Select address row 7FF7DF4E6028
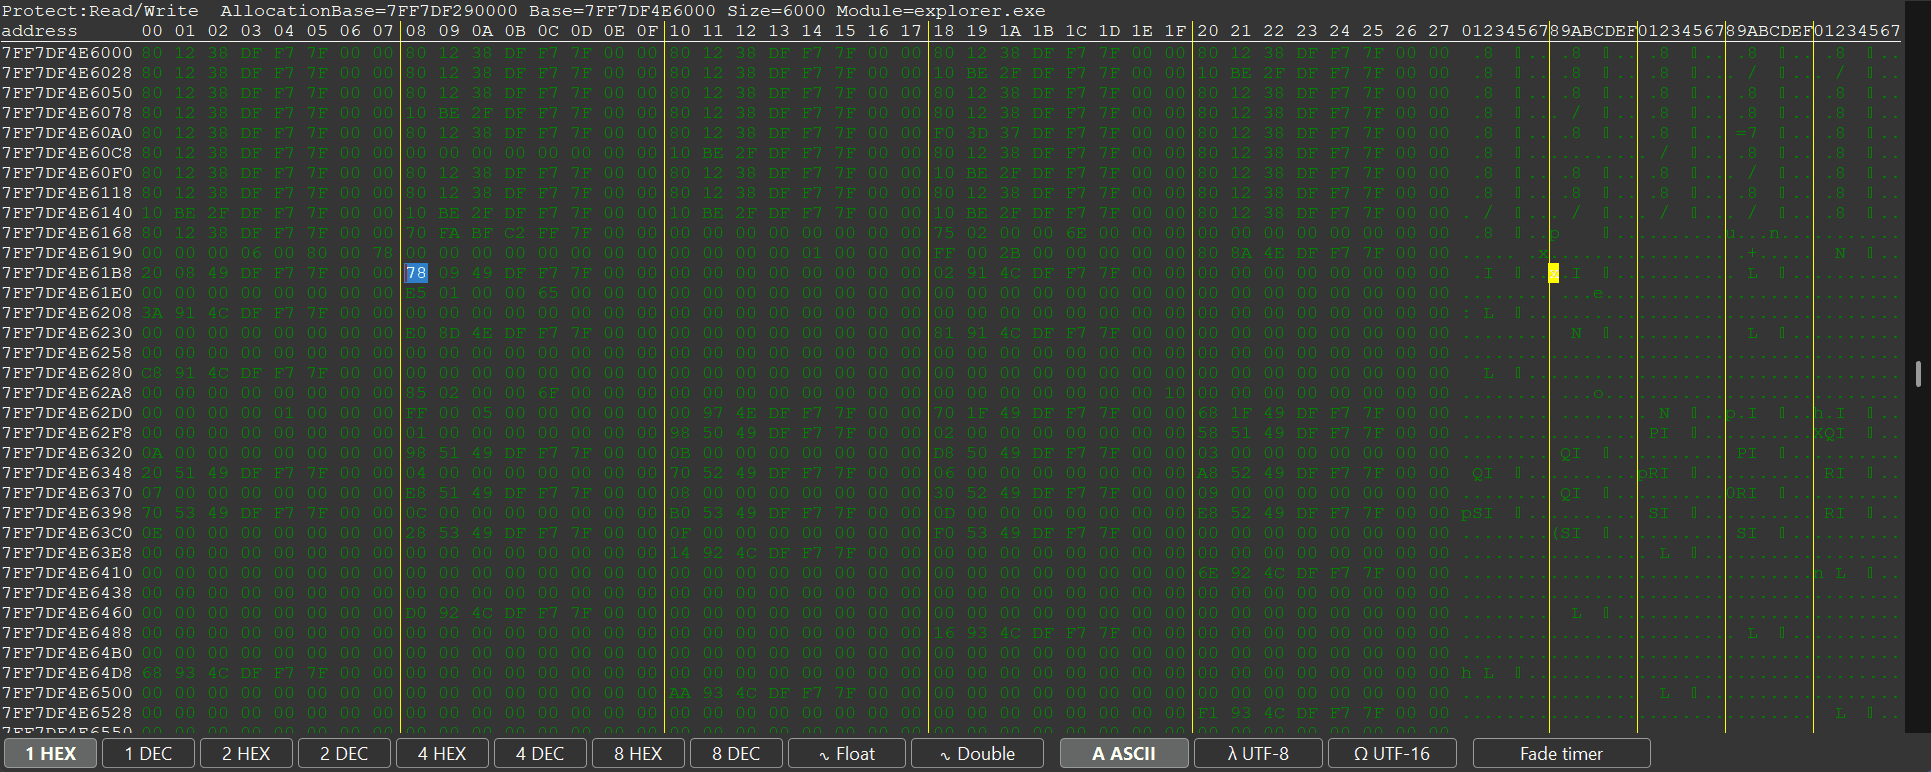Screen dimensions: 1931x772 [67, 72]
